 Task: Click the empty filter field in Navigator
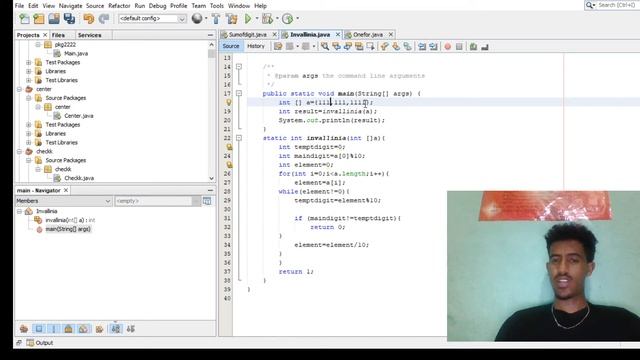pos(154,201)
